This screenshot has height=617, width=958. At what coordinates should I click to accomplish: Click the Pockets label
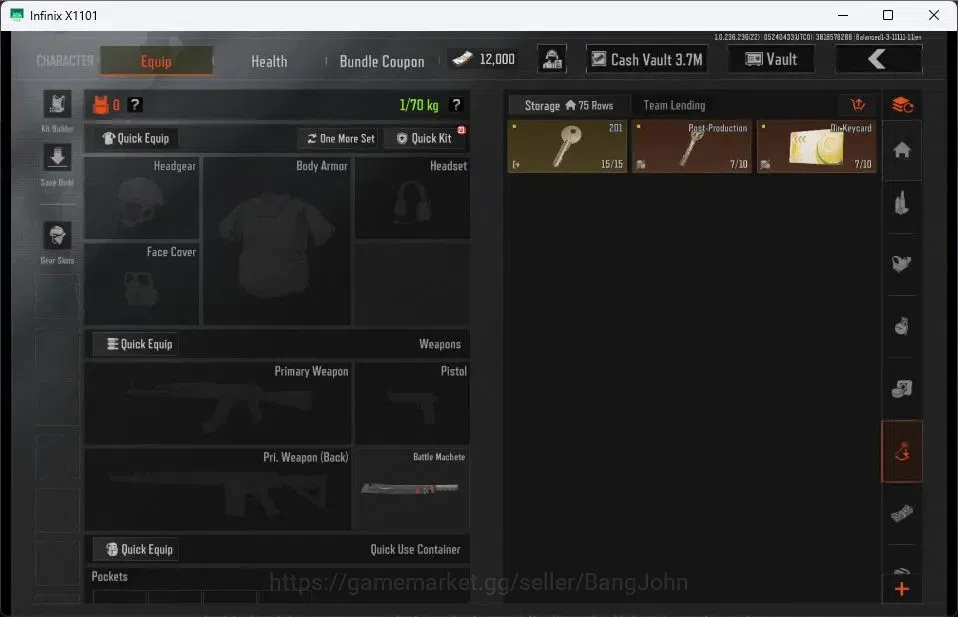point(109,576)
